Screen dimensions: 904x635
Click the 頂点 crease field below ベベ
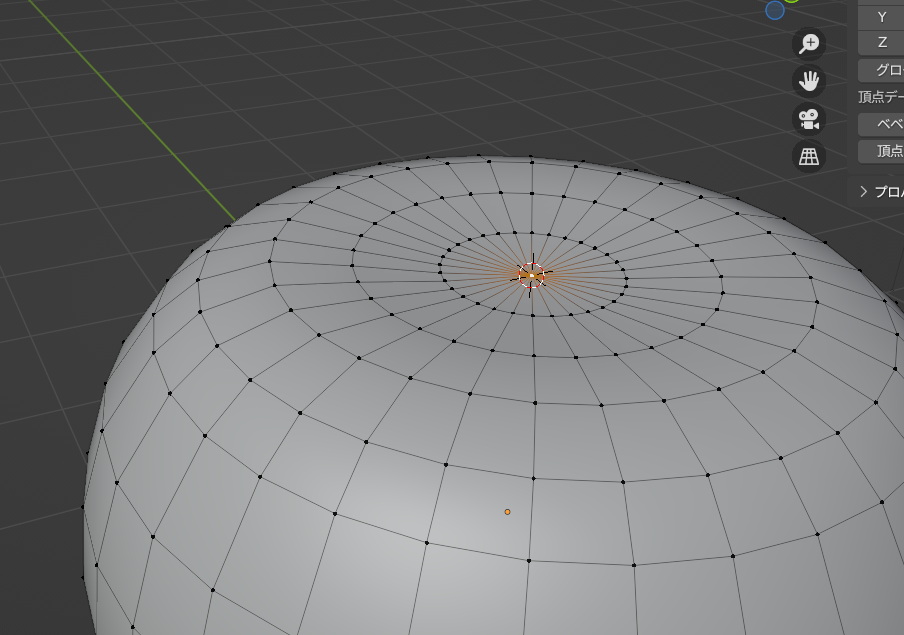(881, 151)
